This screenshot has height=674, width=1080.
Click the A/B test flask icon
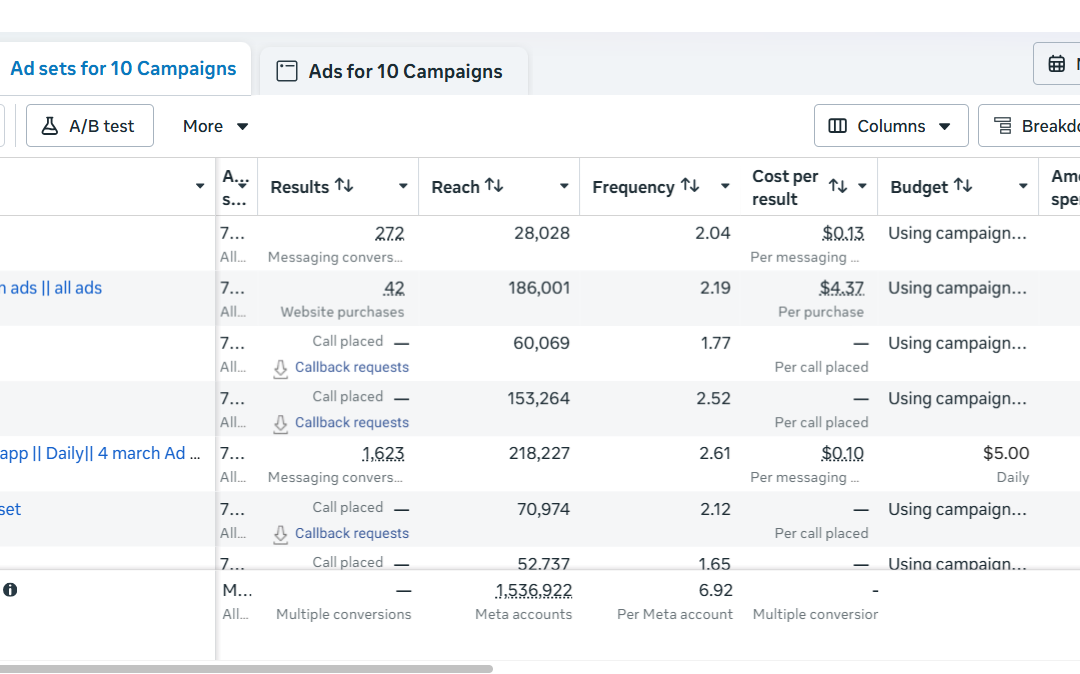50,126
